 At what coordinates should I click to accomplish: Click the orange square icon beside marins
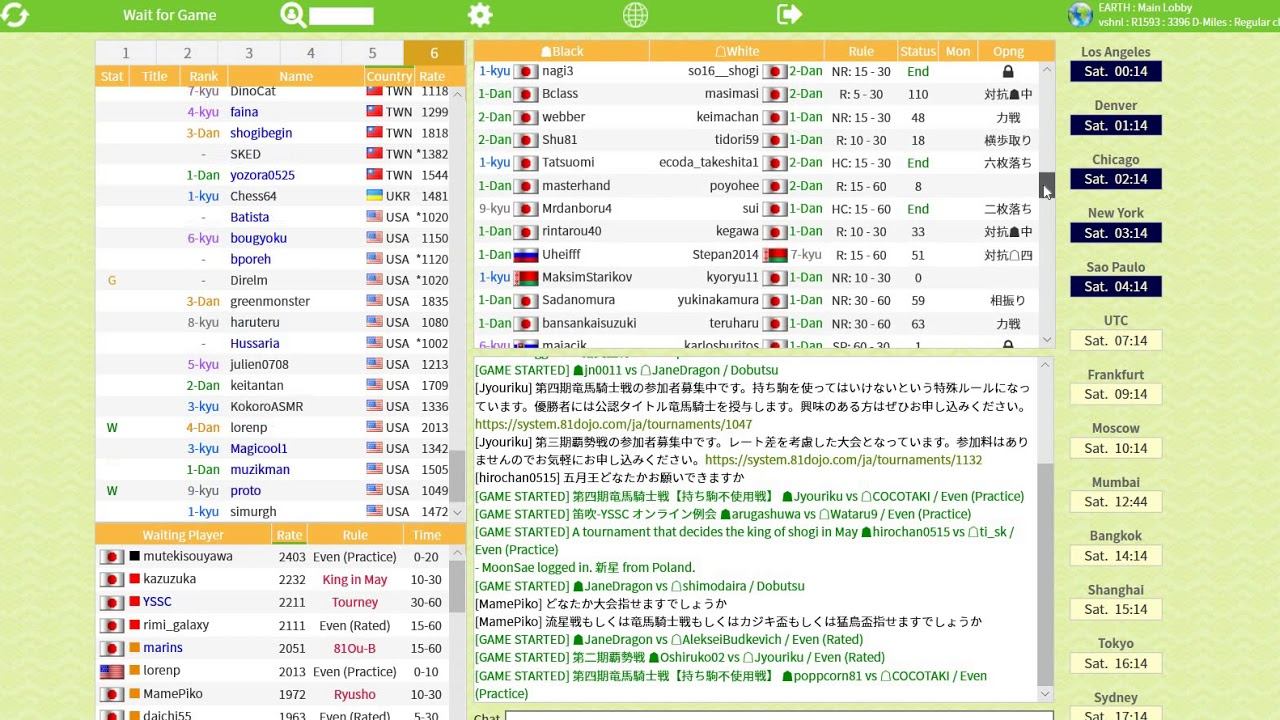tap(134, 648)
